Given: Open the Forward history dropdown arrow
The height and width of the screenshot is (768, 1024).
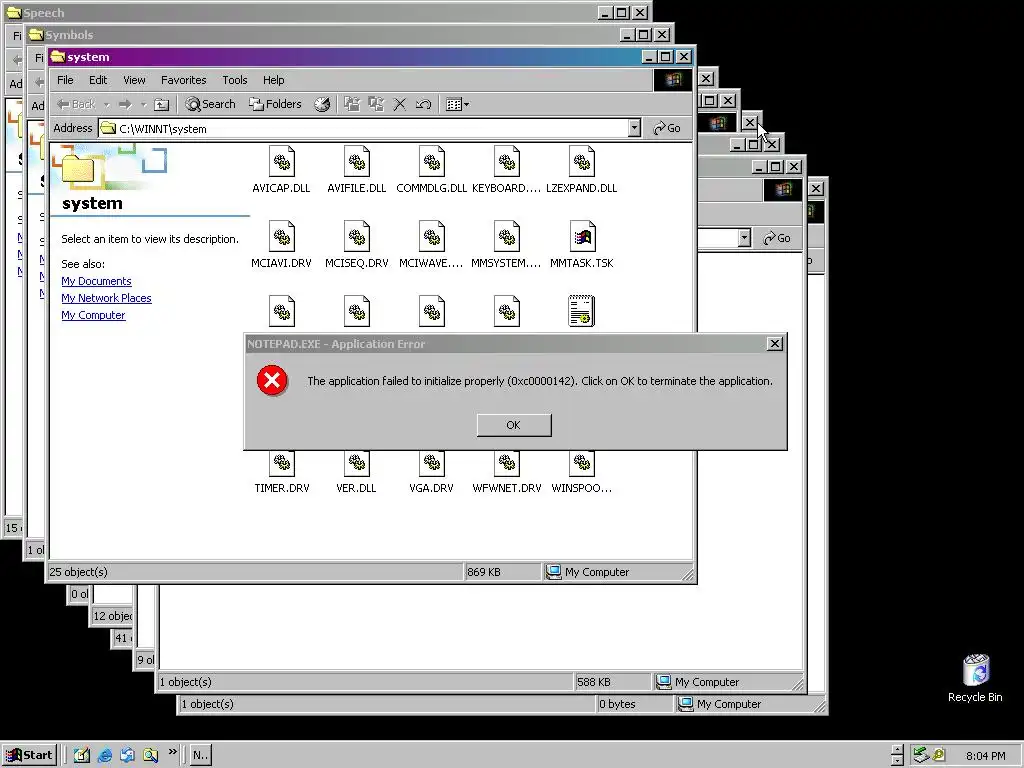Looking at the screenshot, I should click(x=143, y=104).
